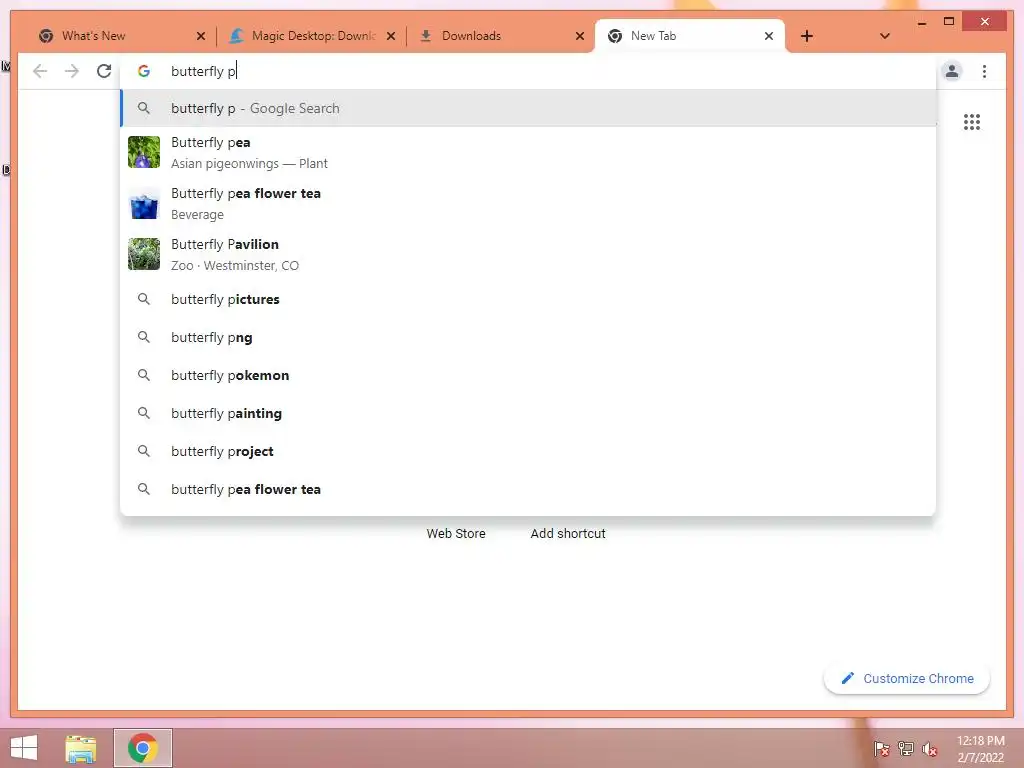Click the muted volume tray icon
This screenshot has height=768, width=1024.
929,749
